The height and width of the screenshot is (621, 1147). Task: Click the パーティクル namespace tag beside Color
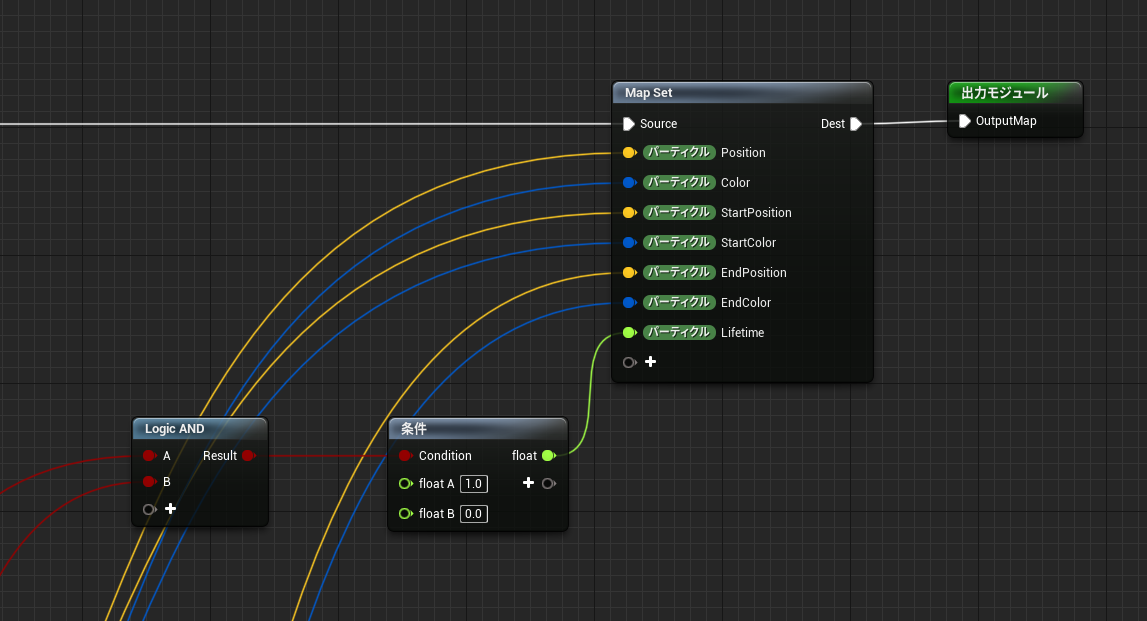pos(679,182)
